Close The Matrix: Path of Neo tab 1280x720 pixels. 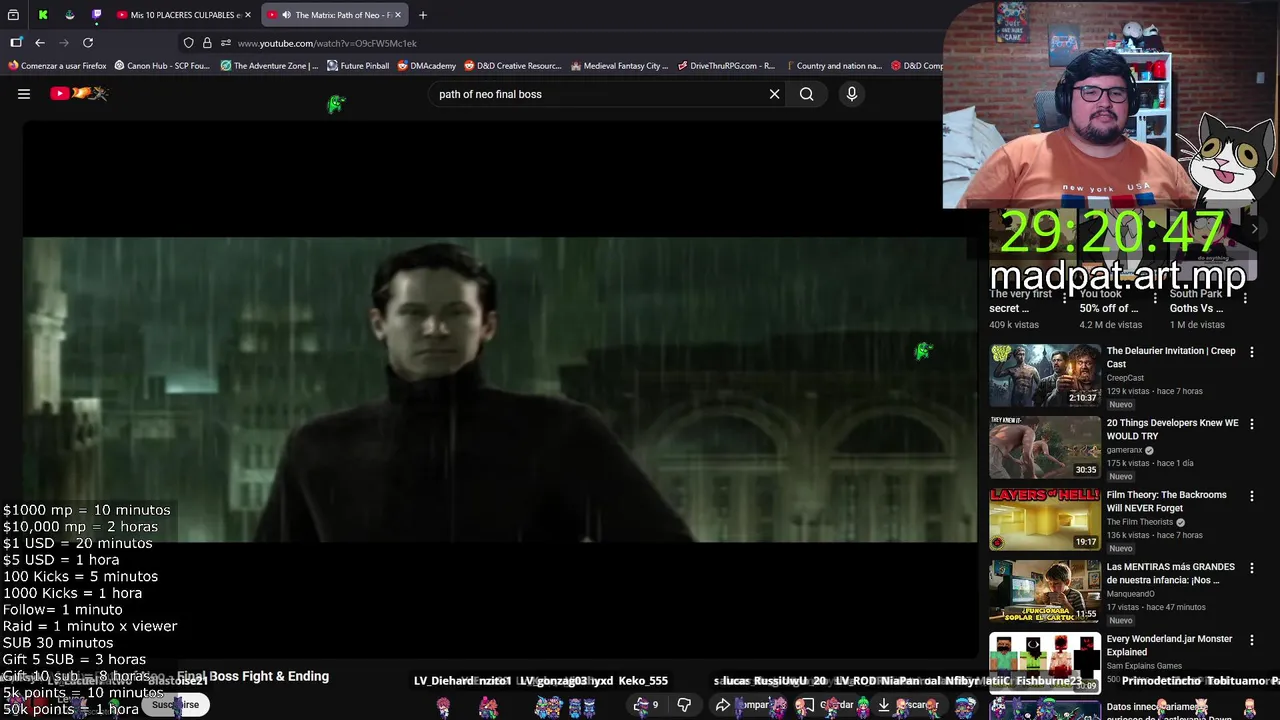coord(398,15)
